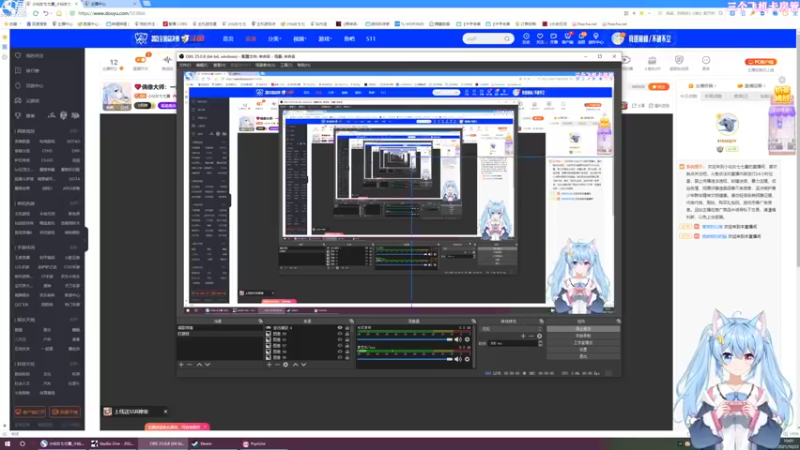Open the Douyu watch history clock icon
The height and width of the screenshot is (450, 800).
[526, 38]
